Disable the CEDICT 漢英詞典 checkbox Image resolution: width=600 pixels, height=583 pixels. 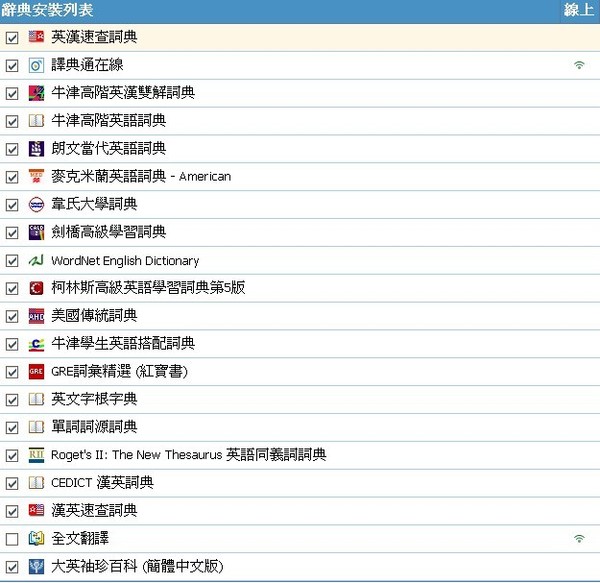(x=12, y=484)
